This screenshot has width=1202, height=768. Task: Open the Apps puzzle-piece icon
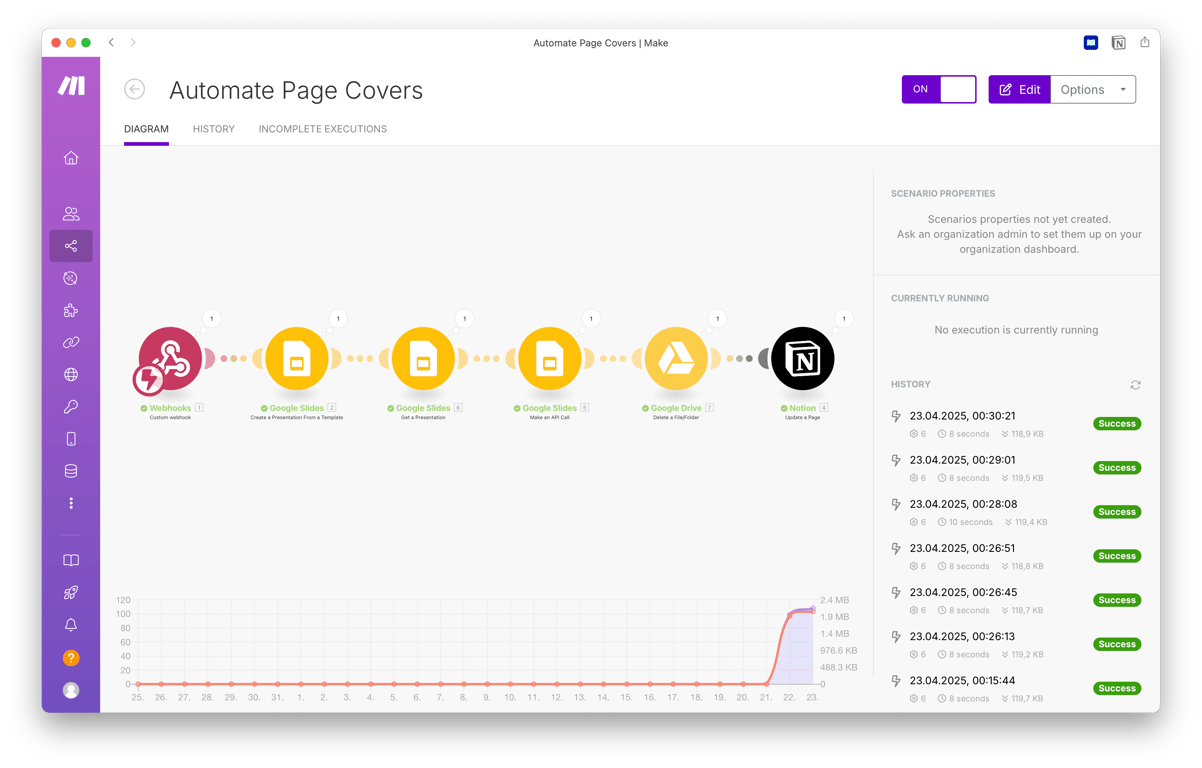click(71, 310)
